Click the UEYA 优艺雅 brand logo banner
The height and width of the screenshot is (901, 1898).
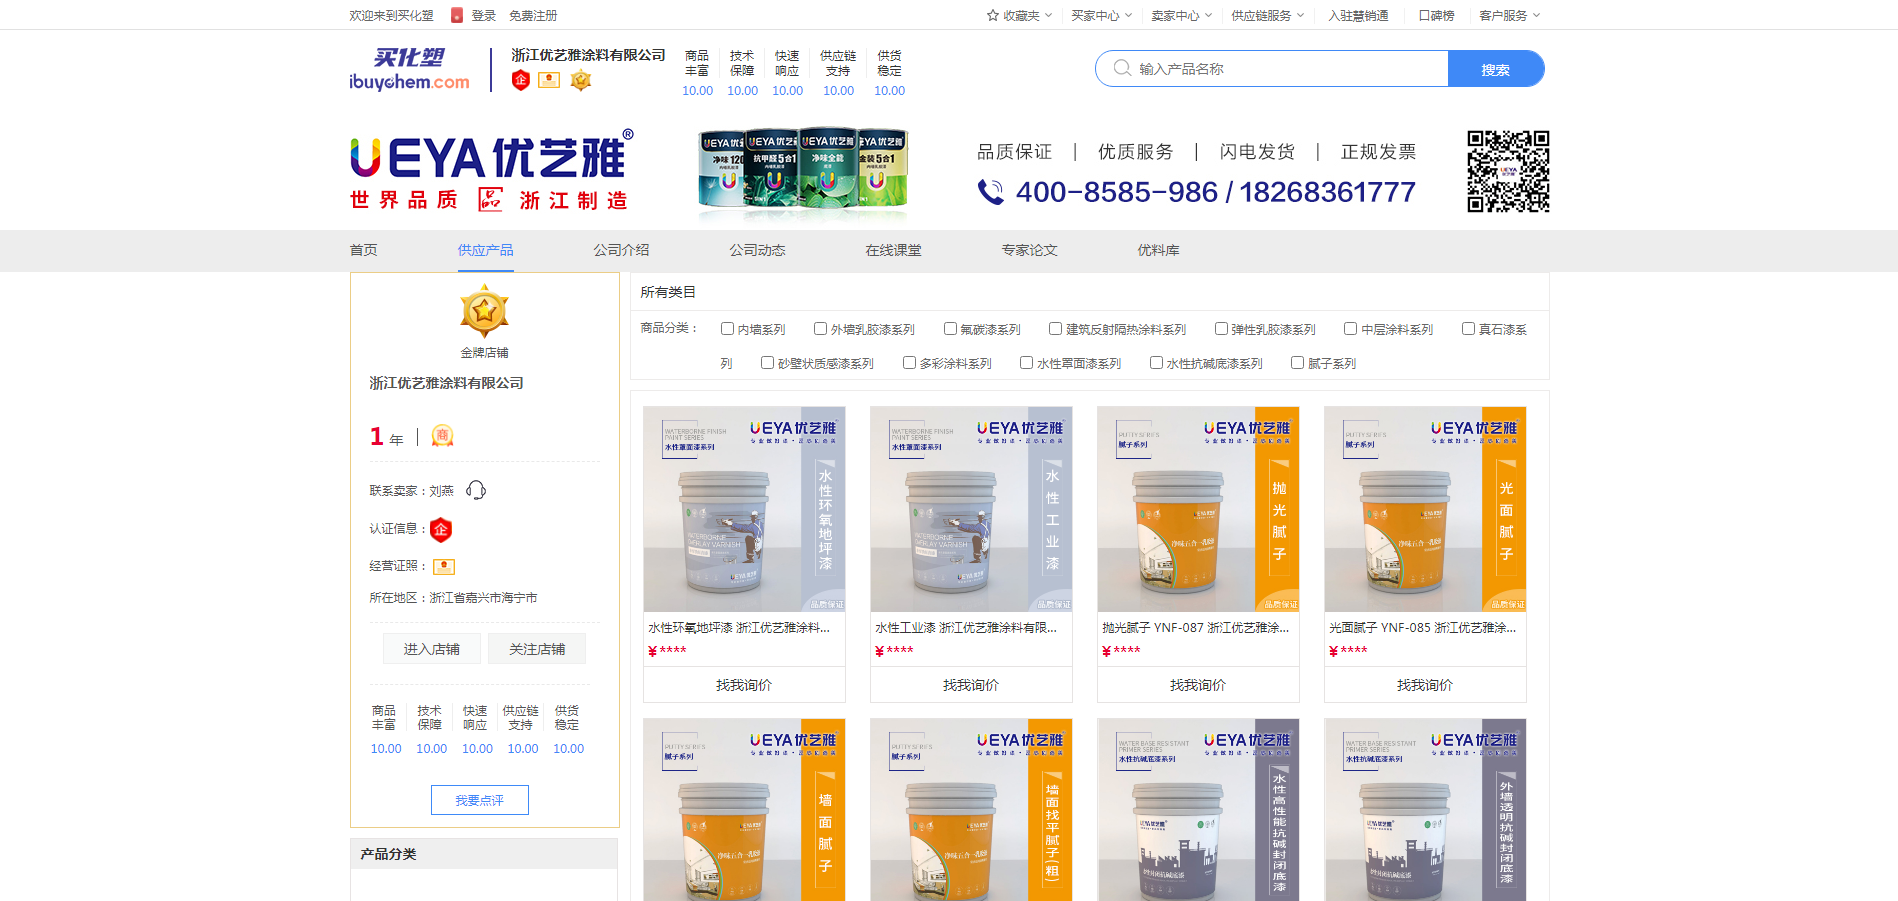point(492,170)
